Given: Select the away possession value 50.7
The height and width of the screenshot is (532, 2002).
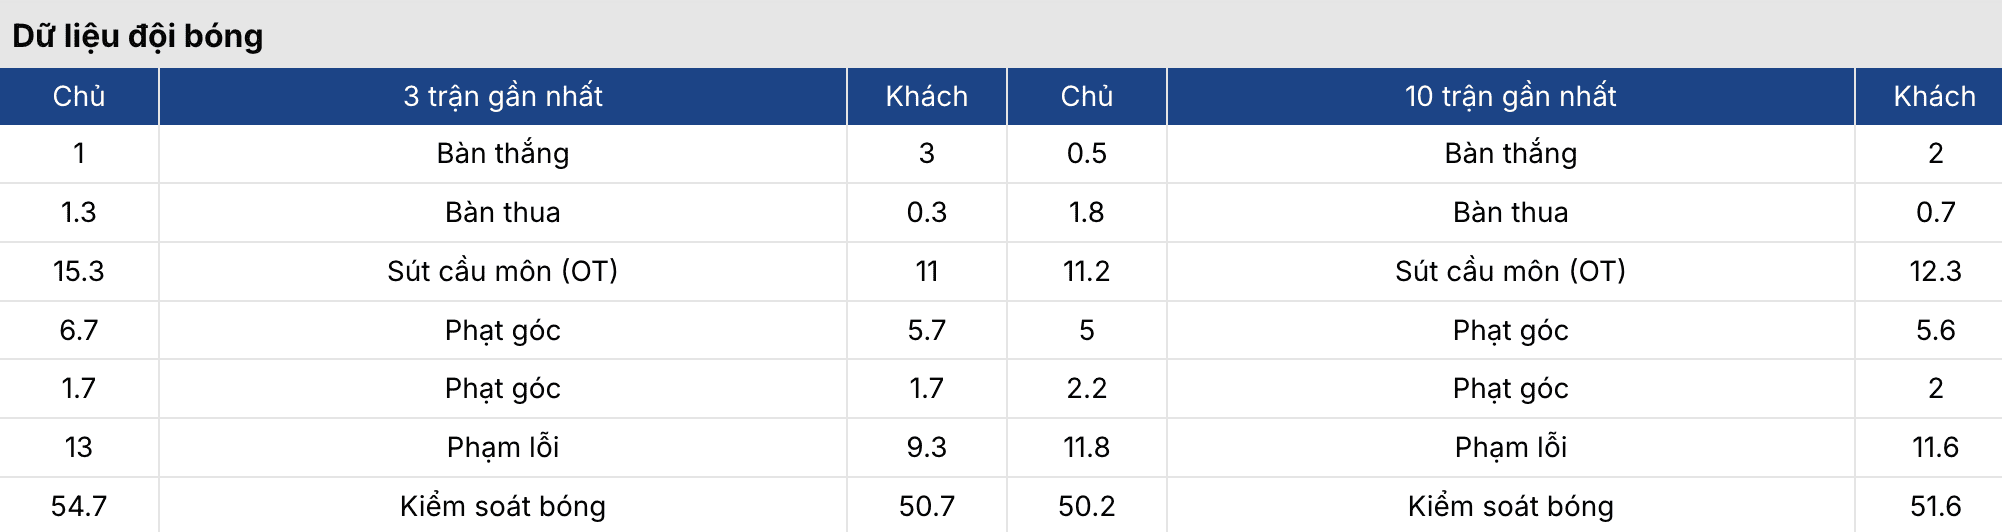Looking at the screenshot, I should pos(926,506).
